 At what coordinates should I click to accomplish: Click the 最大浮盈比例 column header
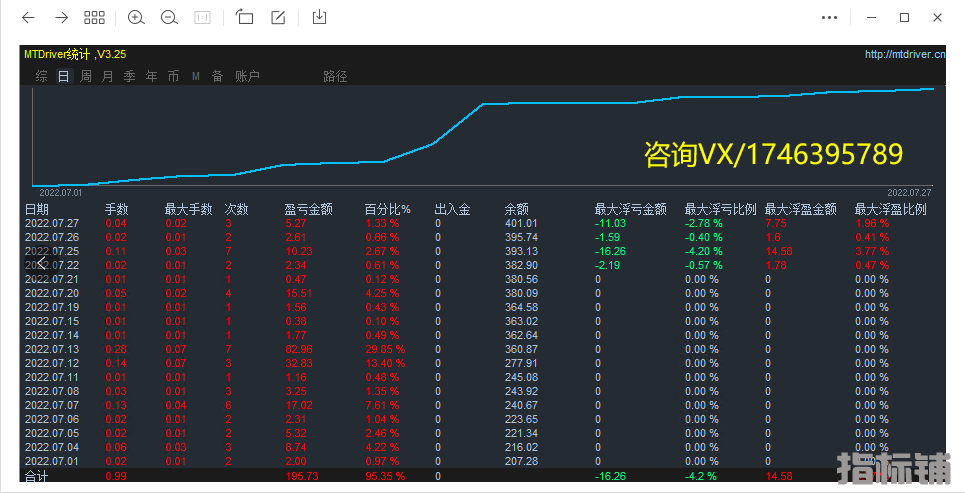click(891, 209)
